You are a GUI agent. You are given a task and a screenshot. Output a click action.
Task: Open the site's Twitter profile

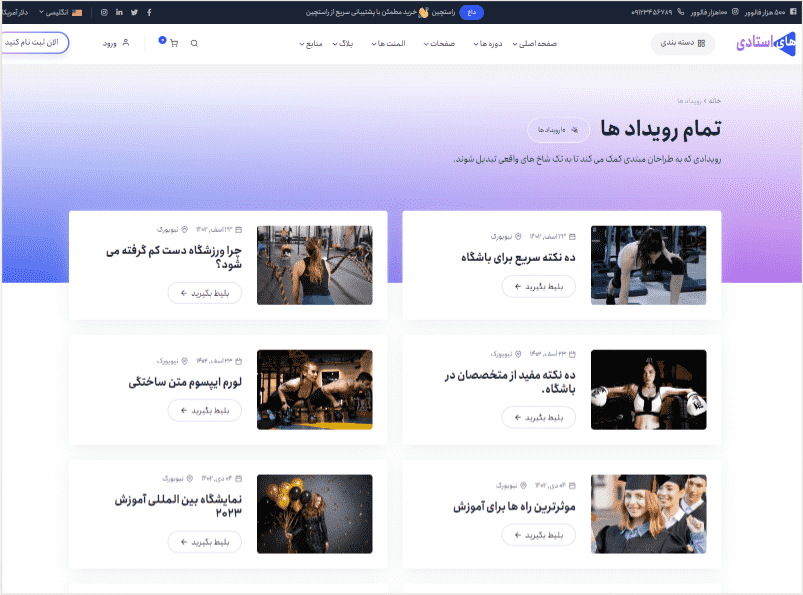point(134,12)
